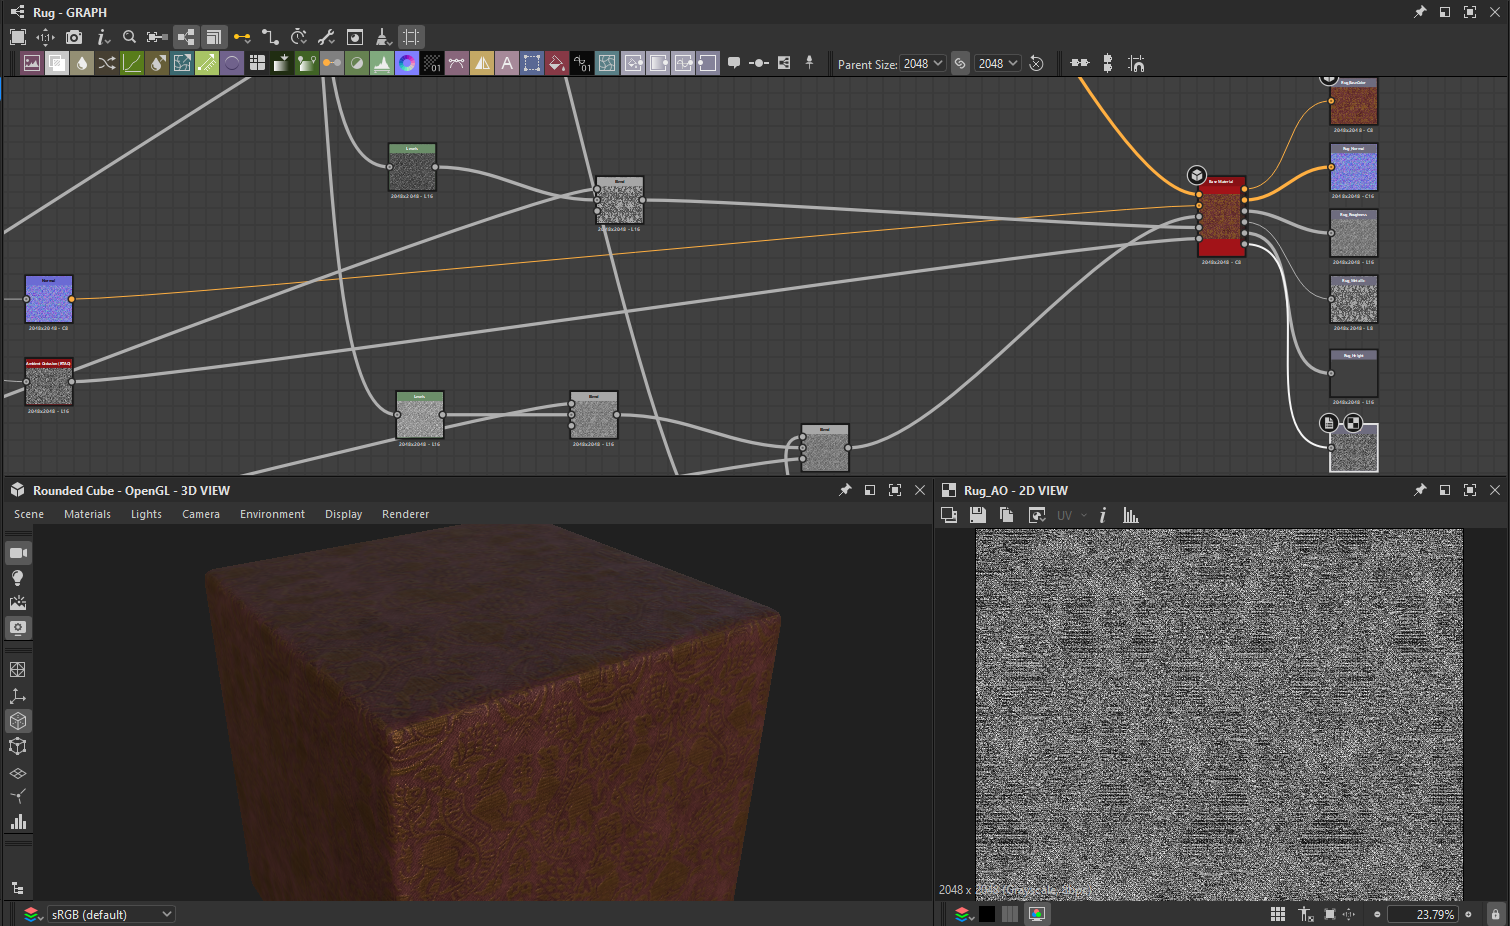Open the Display menu in 3D View

click(x=343, y=514)
